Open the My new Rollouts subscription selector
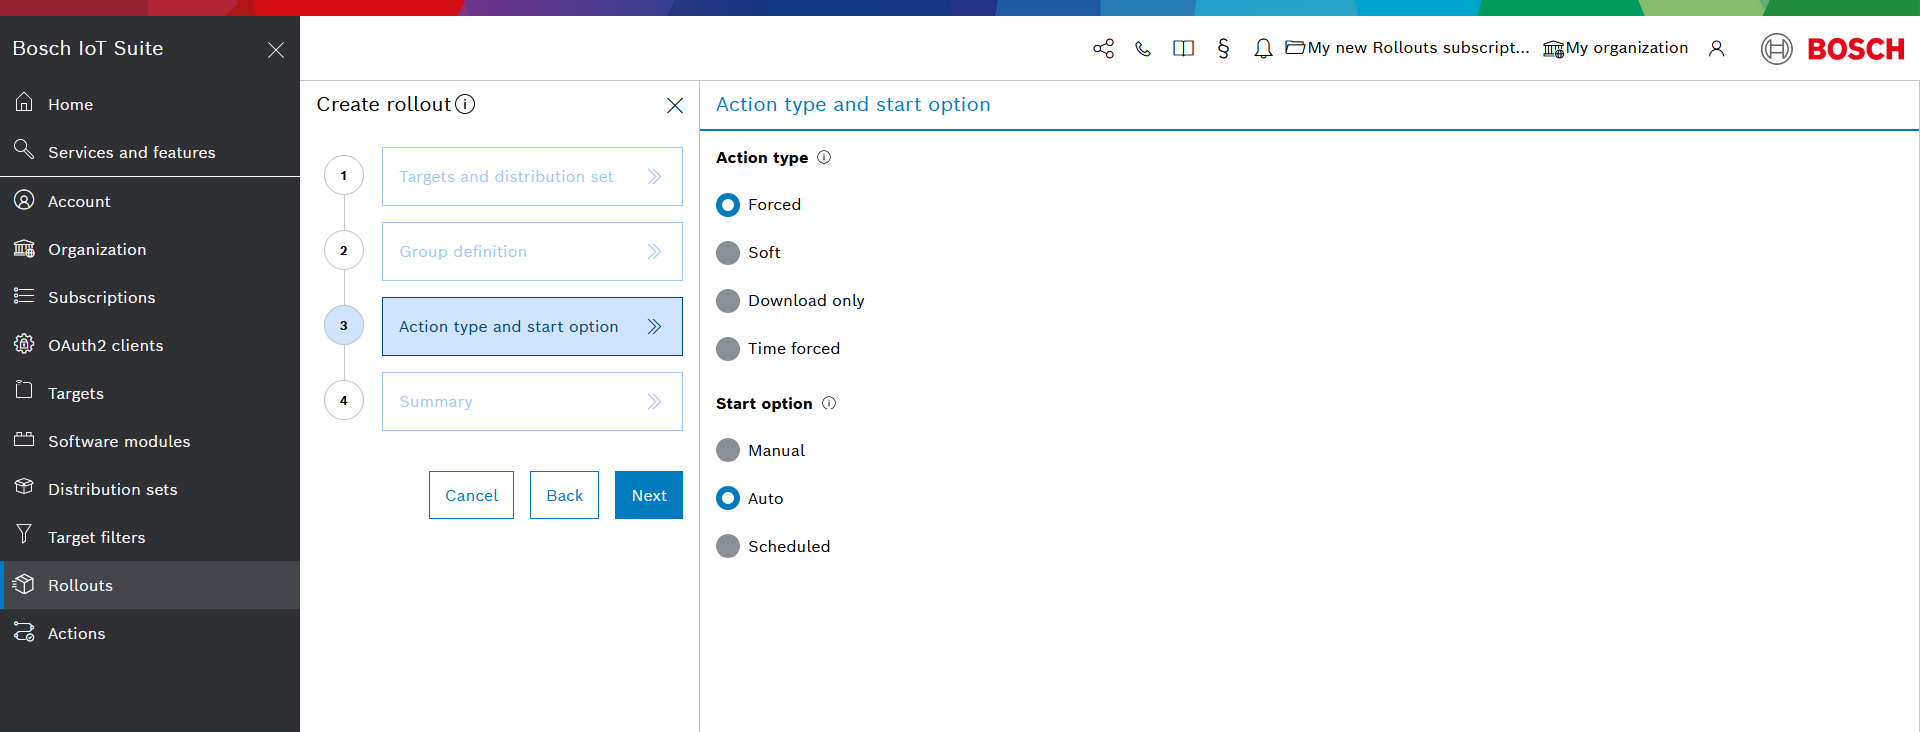The width and height of the screenshot is (1920, 732). [1407, 48]
